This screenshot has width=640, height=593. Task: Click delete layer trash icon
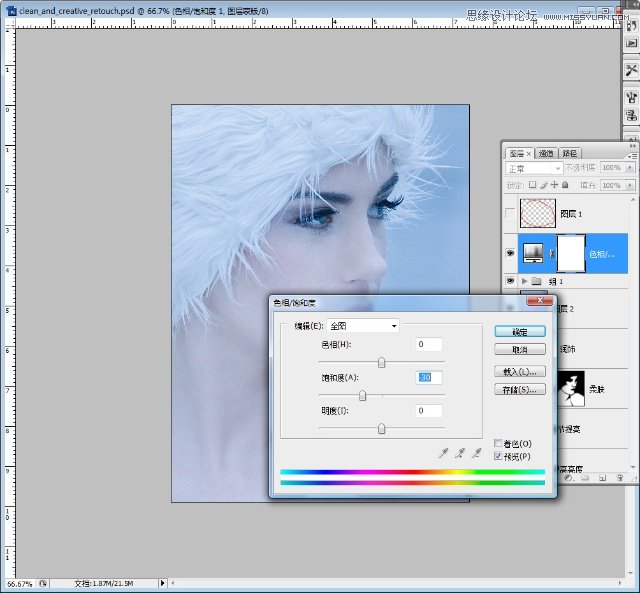(x=619, y=478)
